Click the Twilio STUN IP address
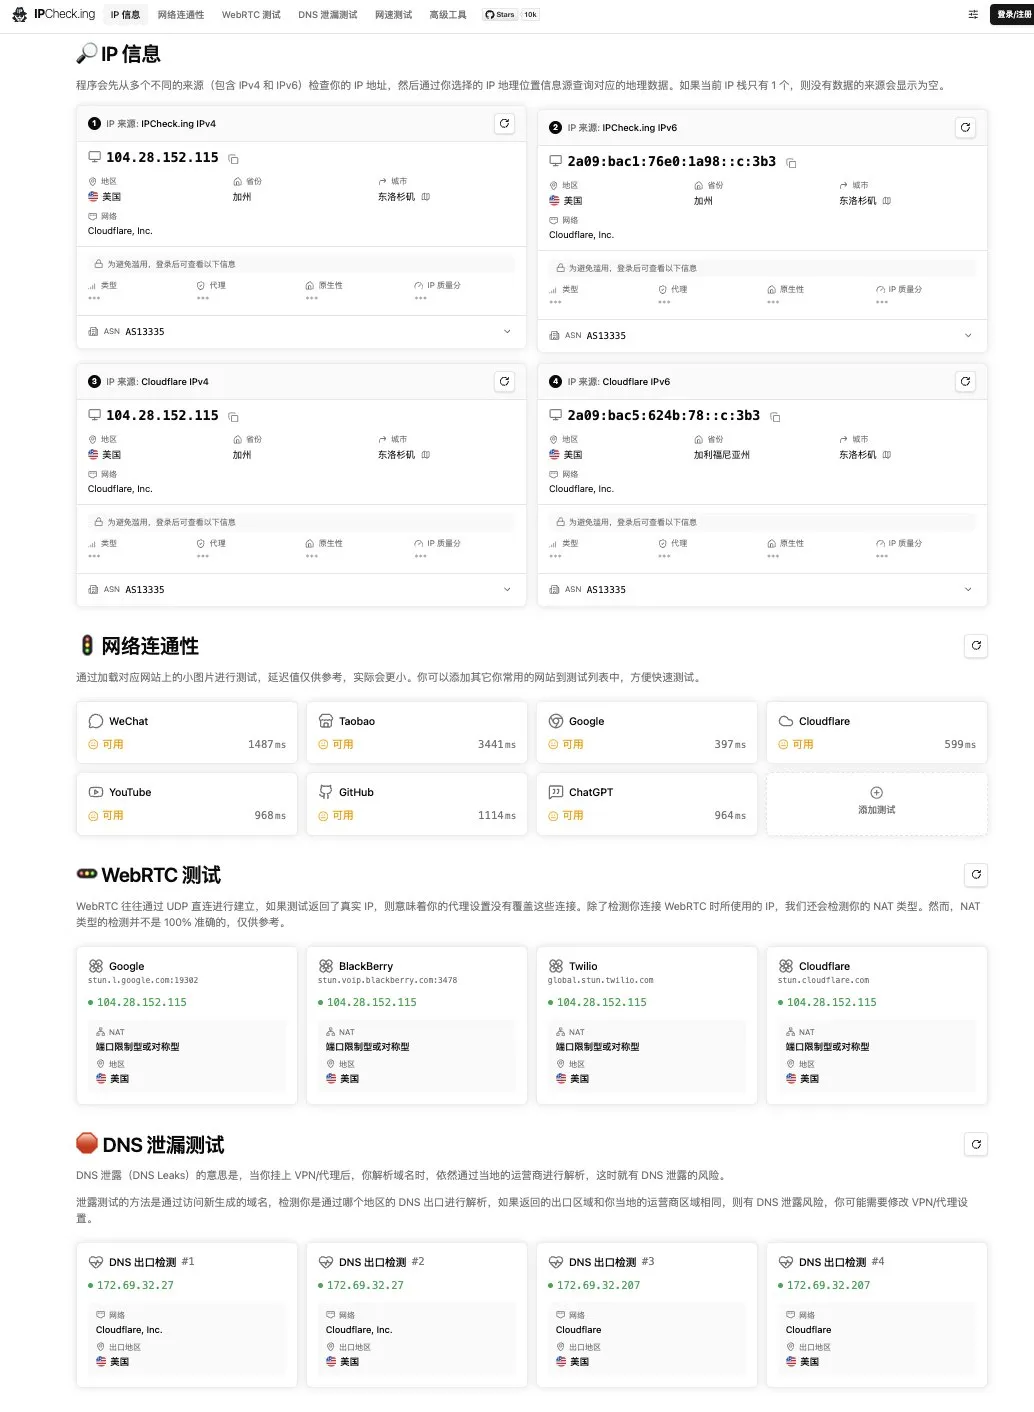 pos(602,1003)
